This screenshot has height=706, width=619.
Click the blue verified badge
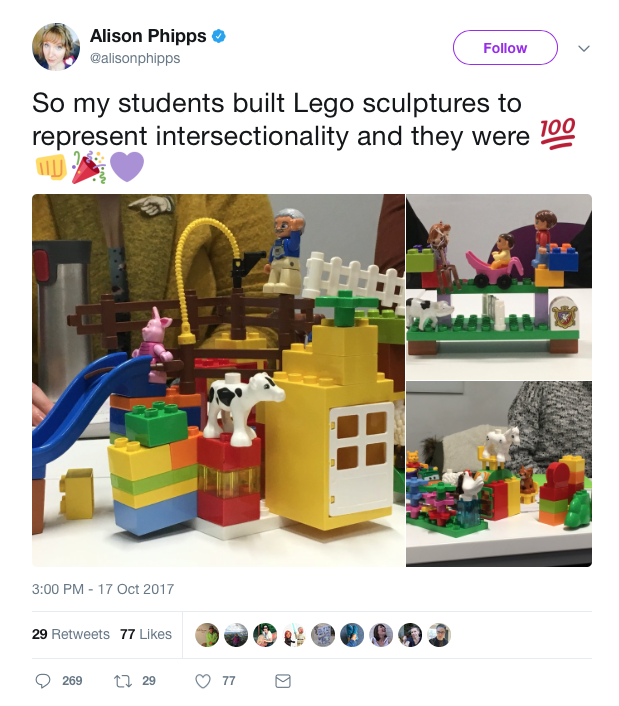click(x=218, y=36)
